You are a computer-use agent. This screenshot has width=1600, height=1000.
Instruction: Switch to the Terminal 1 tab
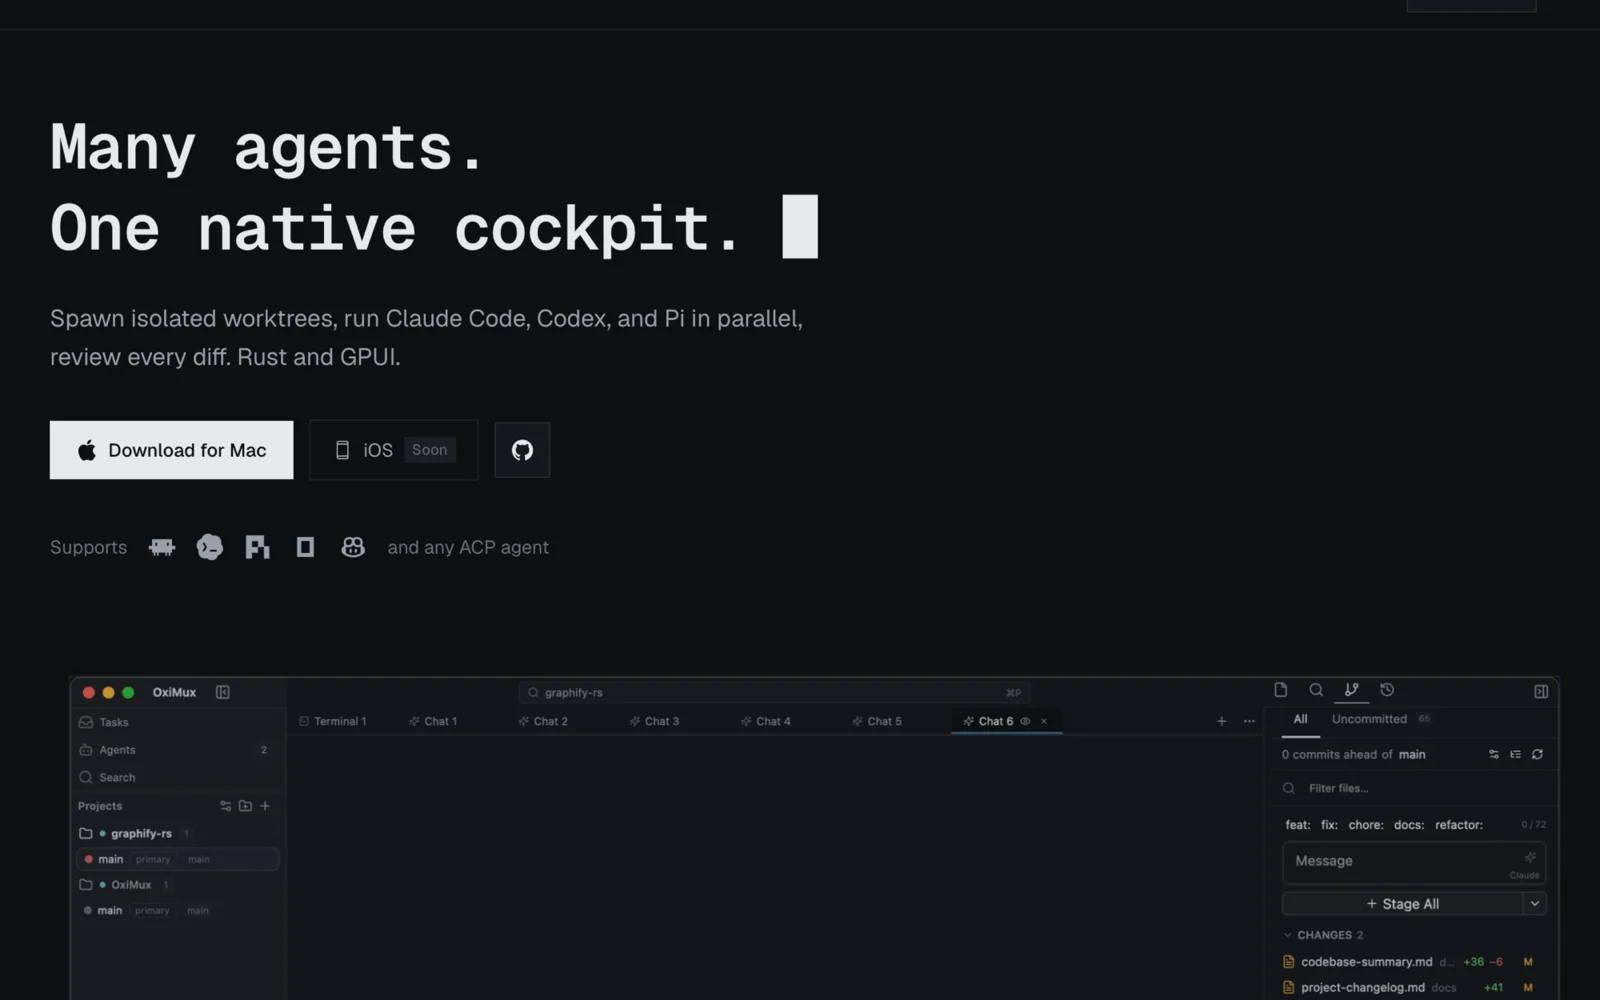pos(333,721)
